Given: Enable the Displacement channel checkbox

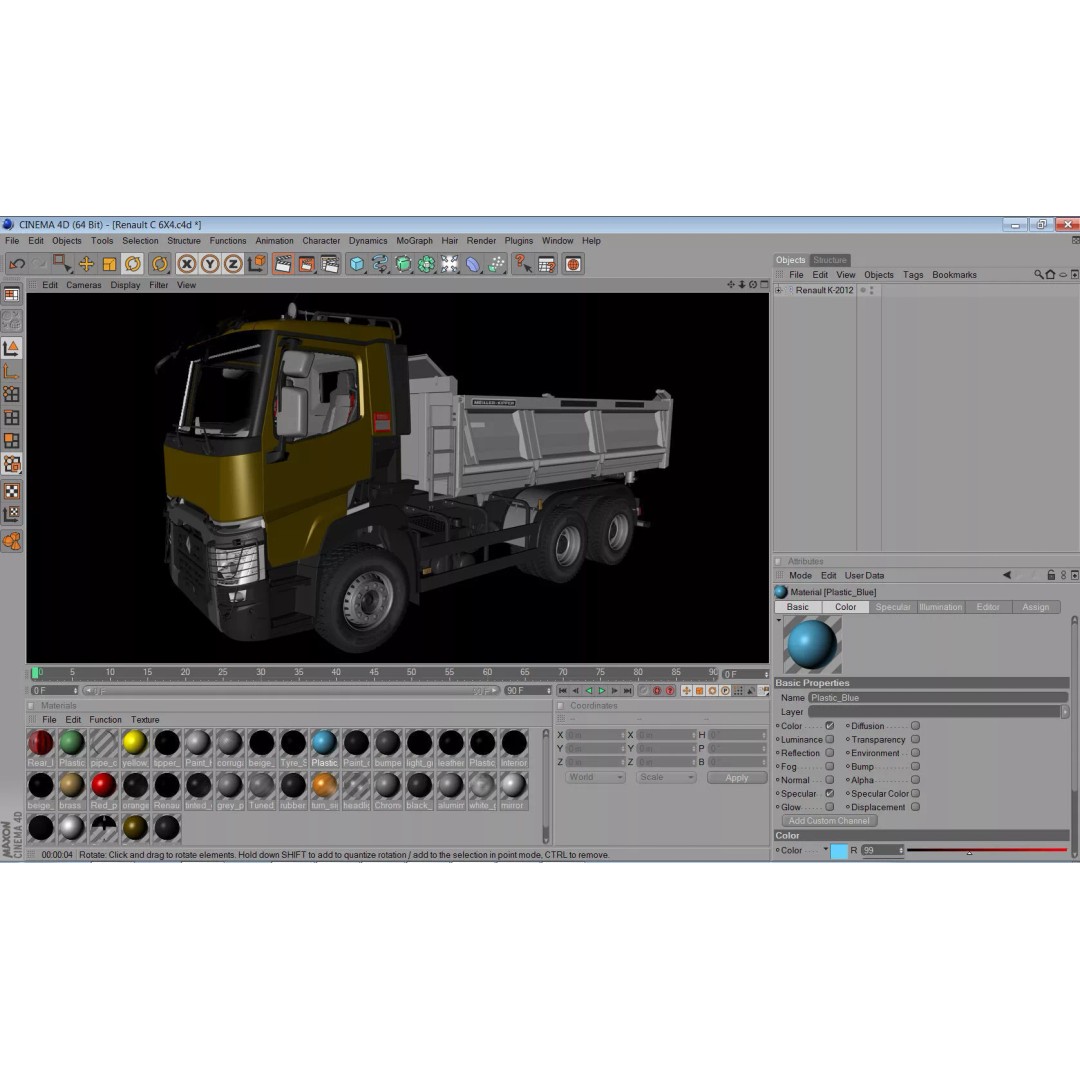Looking at the screenshot, I should click(x=915, y=807).
